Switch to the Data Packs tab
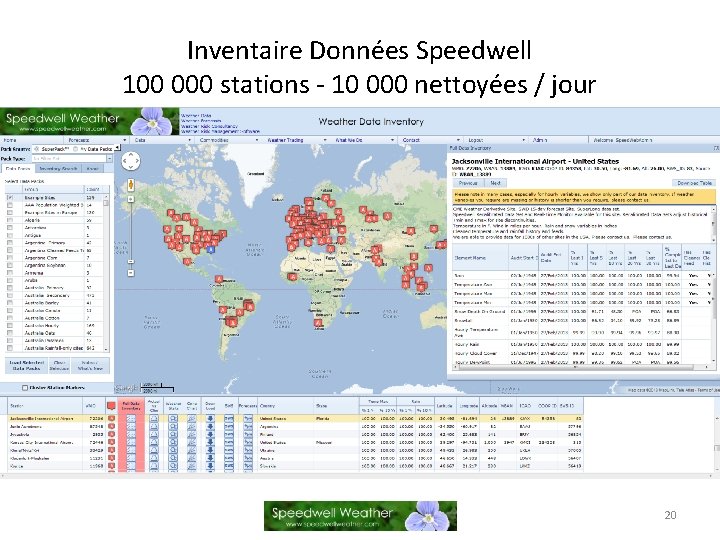 [x=18, y=169]
